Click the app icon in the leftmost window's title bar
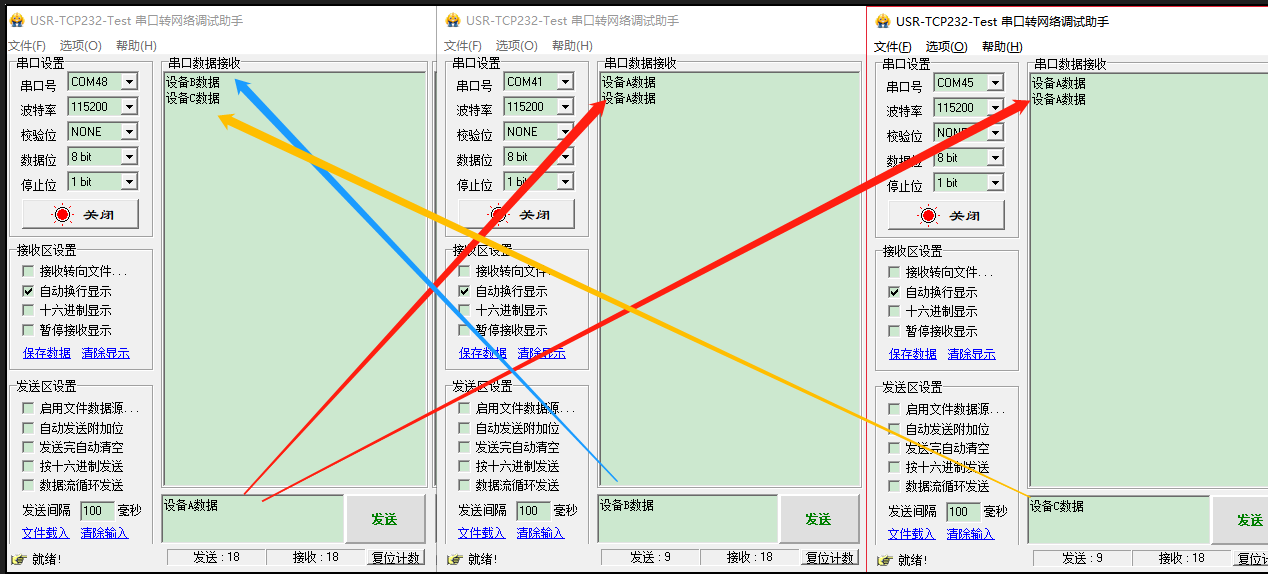The image size is (1268, 574). click(x=16, y=20)
